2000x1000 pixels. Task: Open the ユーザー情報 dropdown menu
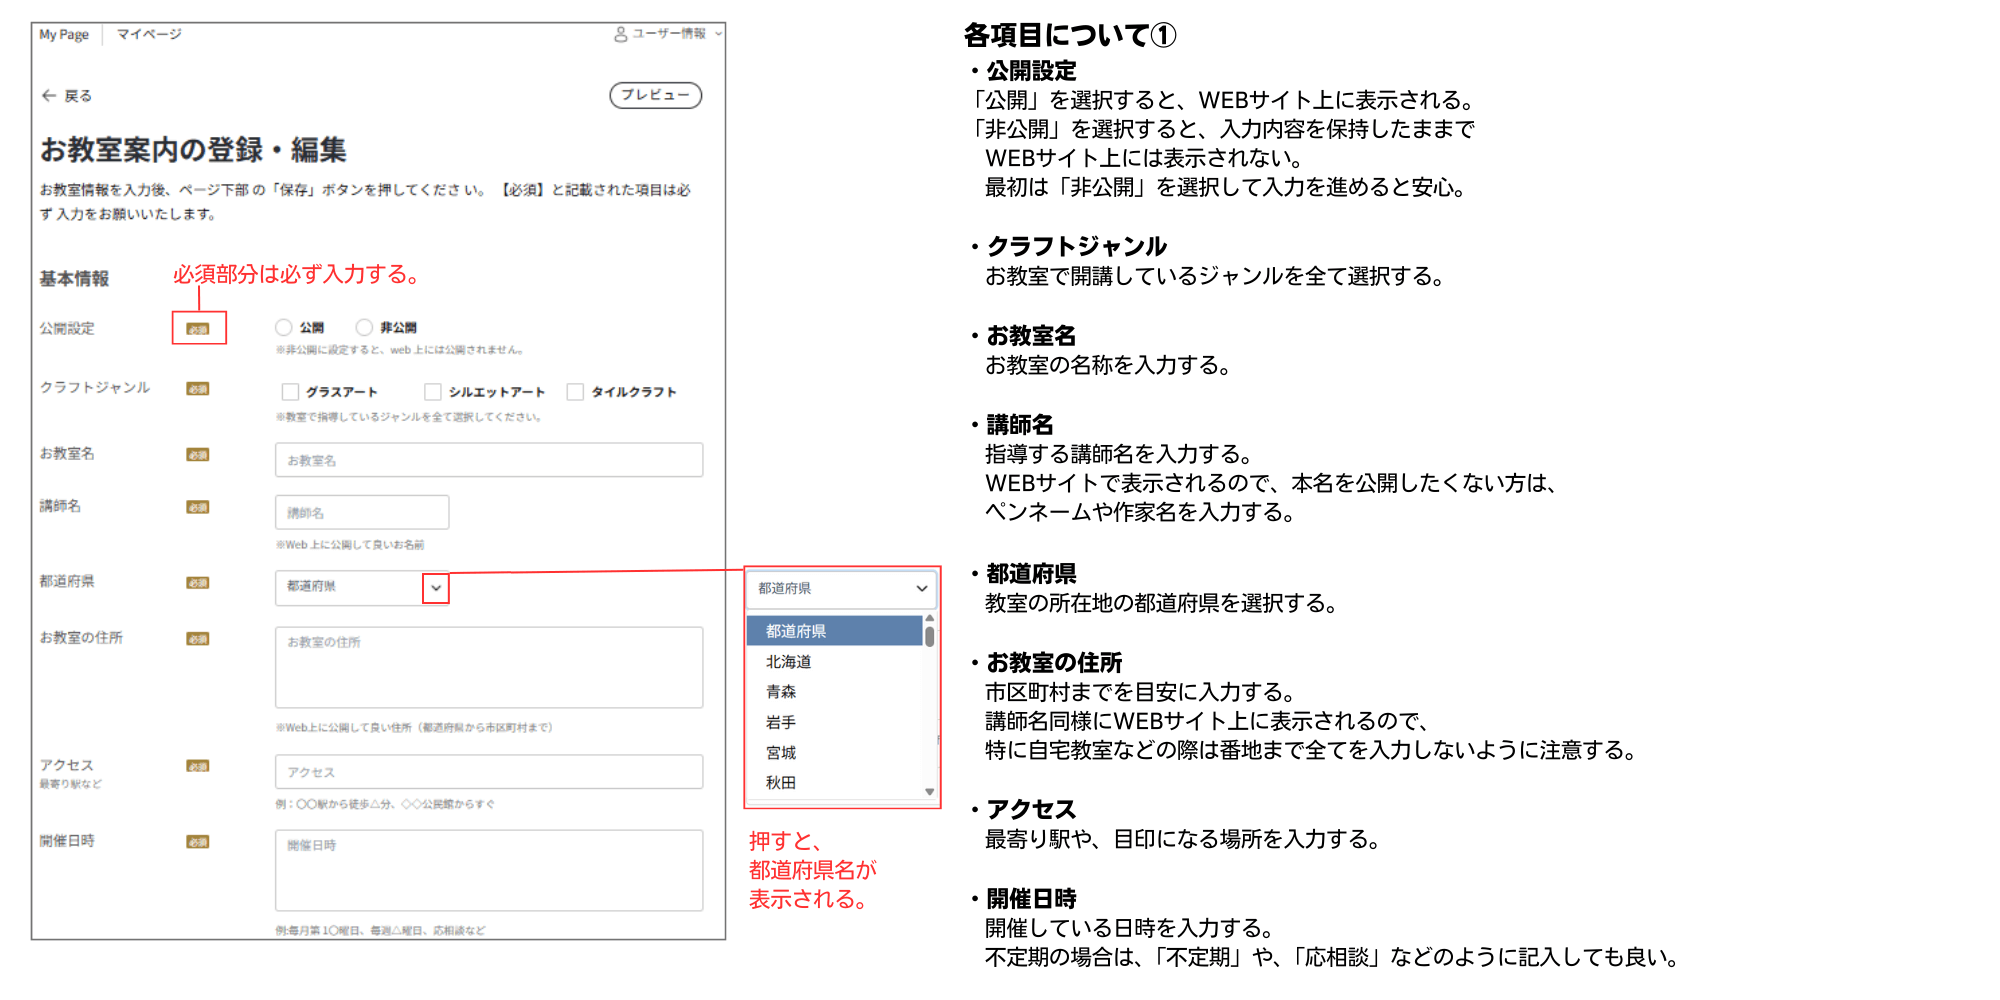point(718,34)
